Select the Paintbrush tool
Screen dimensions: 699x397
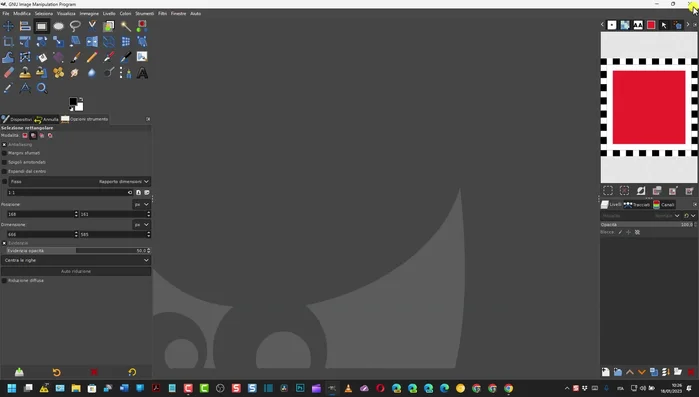75,57
